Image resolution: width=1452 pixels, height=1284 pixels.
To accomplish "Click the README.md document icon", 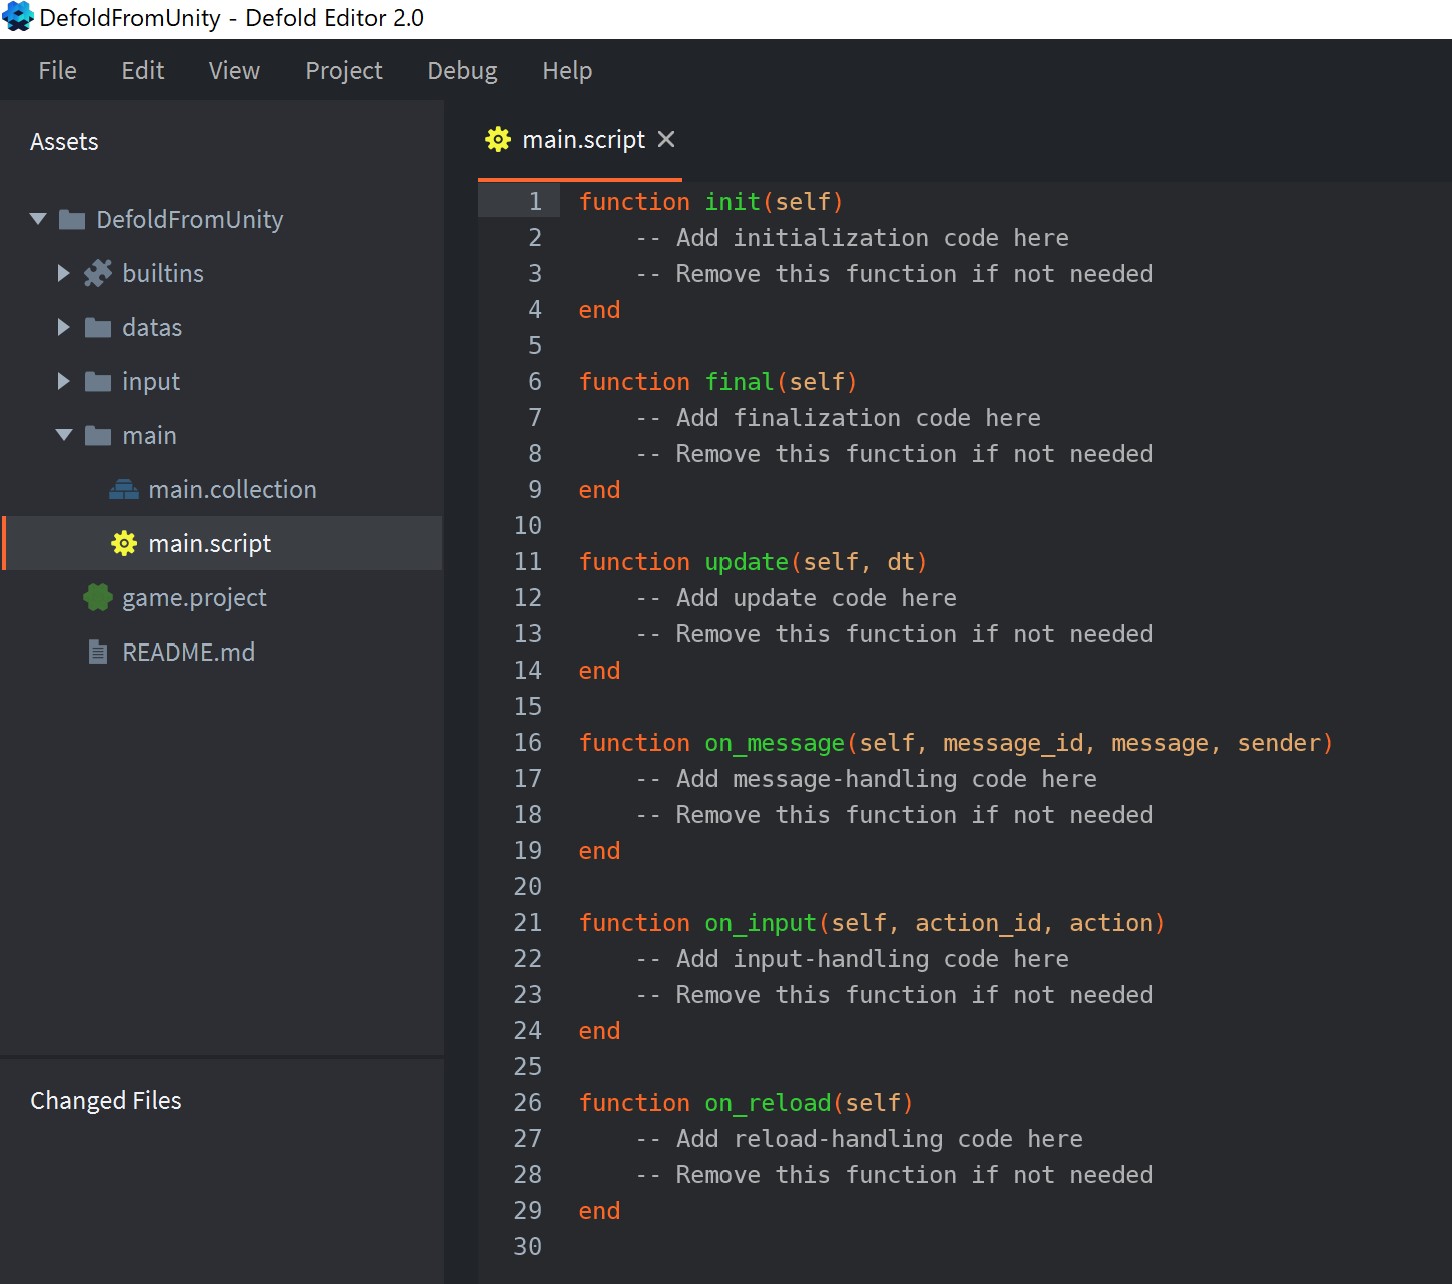I will click(x=98, y=652).
